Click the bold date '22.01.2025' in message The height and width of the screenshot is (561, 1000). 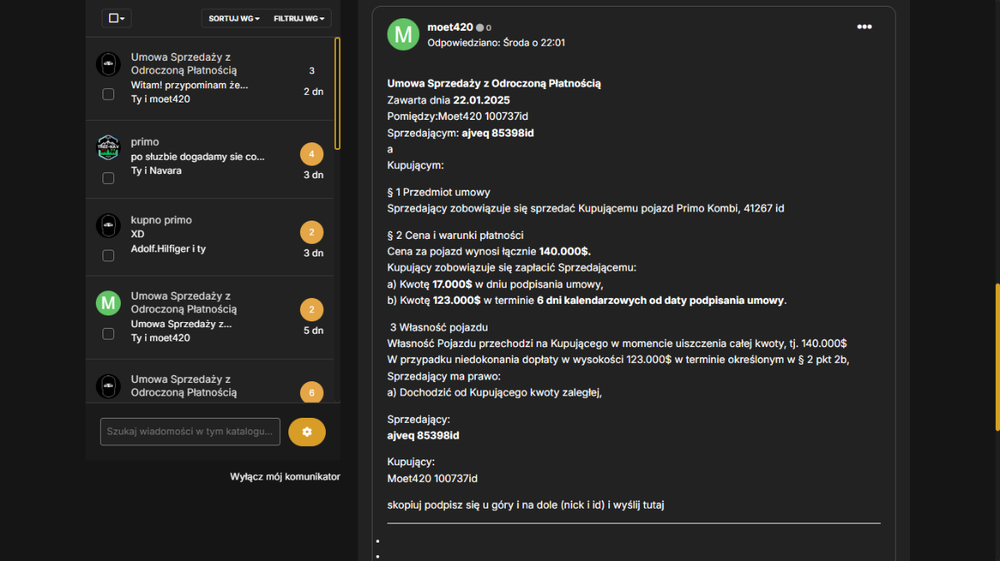click(482, 100)
